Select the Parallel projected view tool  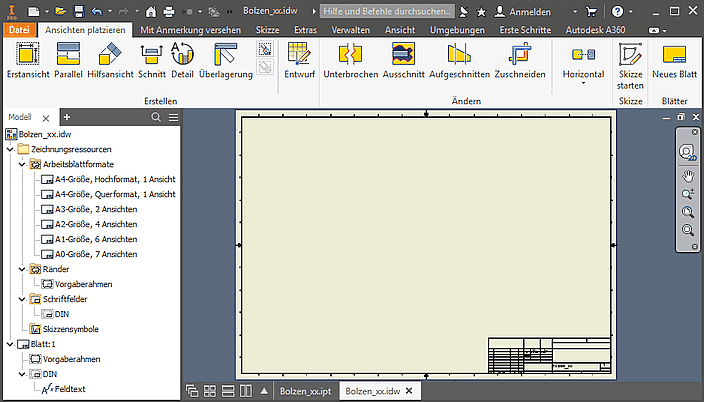[x=69, y=61]
